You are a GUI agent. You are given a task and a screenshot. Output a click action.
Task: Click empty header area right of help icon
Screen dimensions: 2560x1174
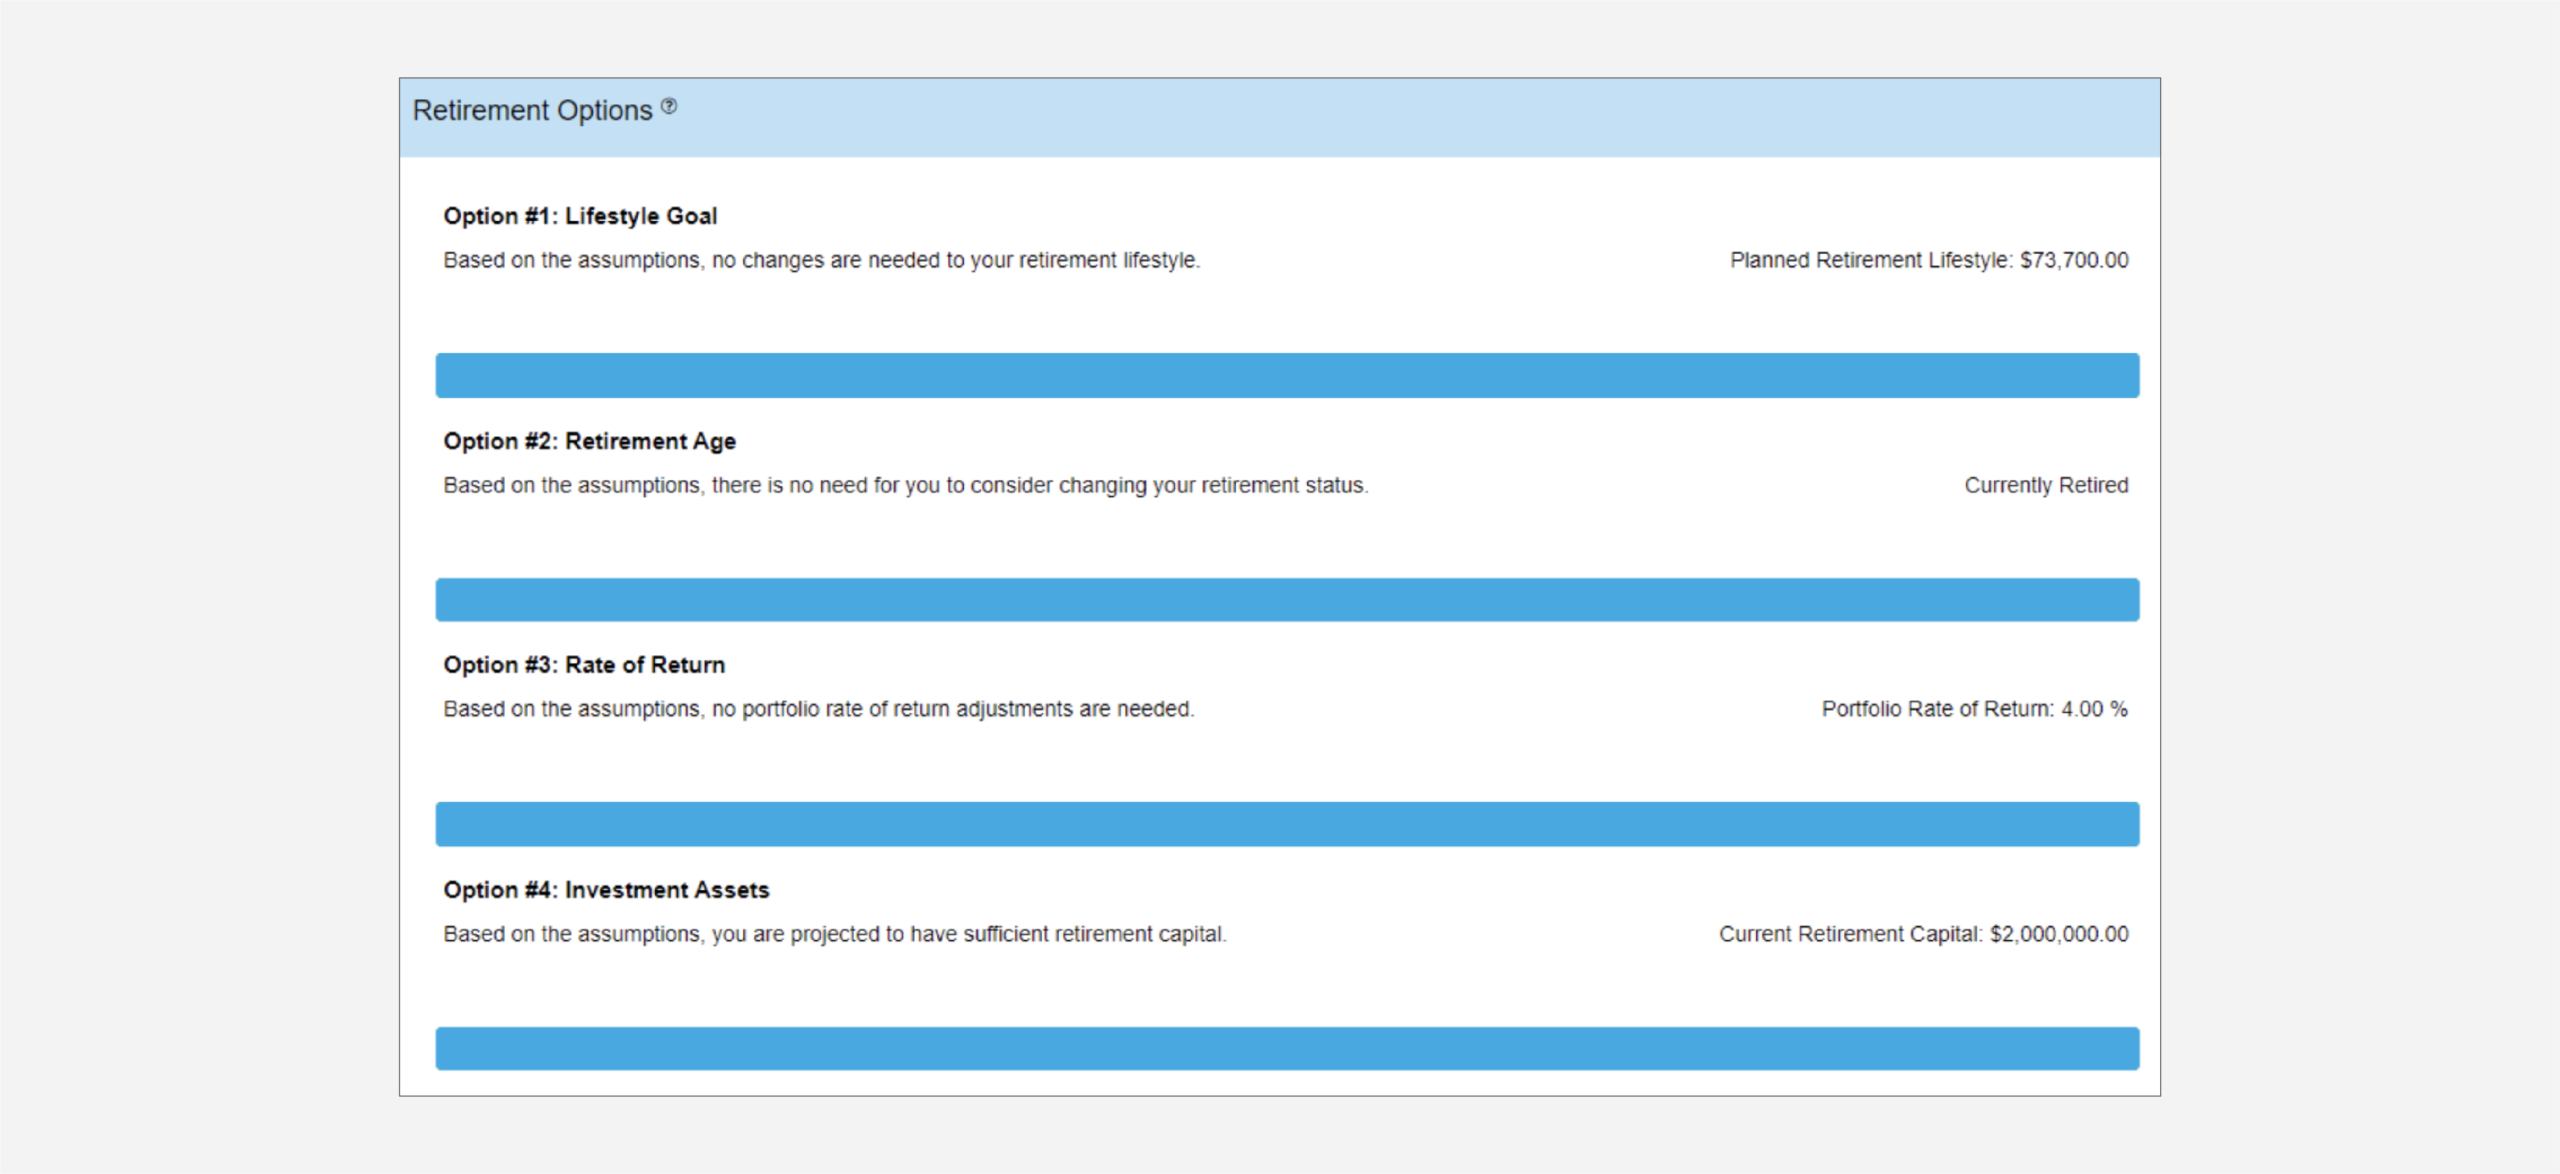[1400, 117]
